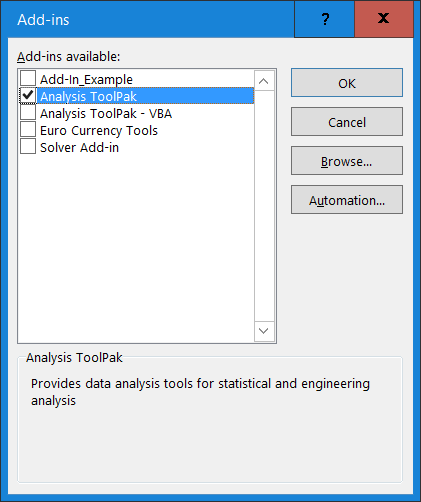Confirm with the OK button
Screen dimensions: 421x502
point(347,83)
